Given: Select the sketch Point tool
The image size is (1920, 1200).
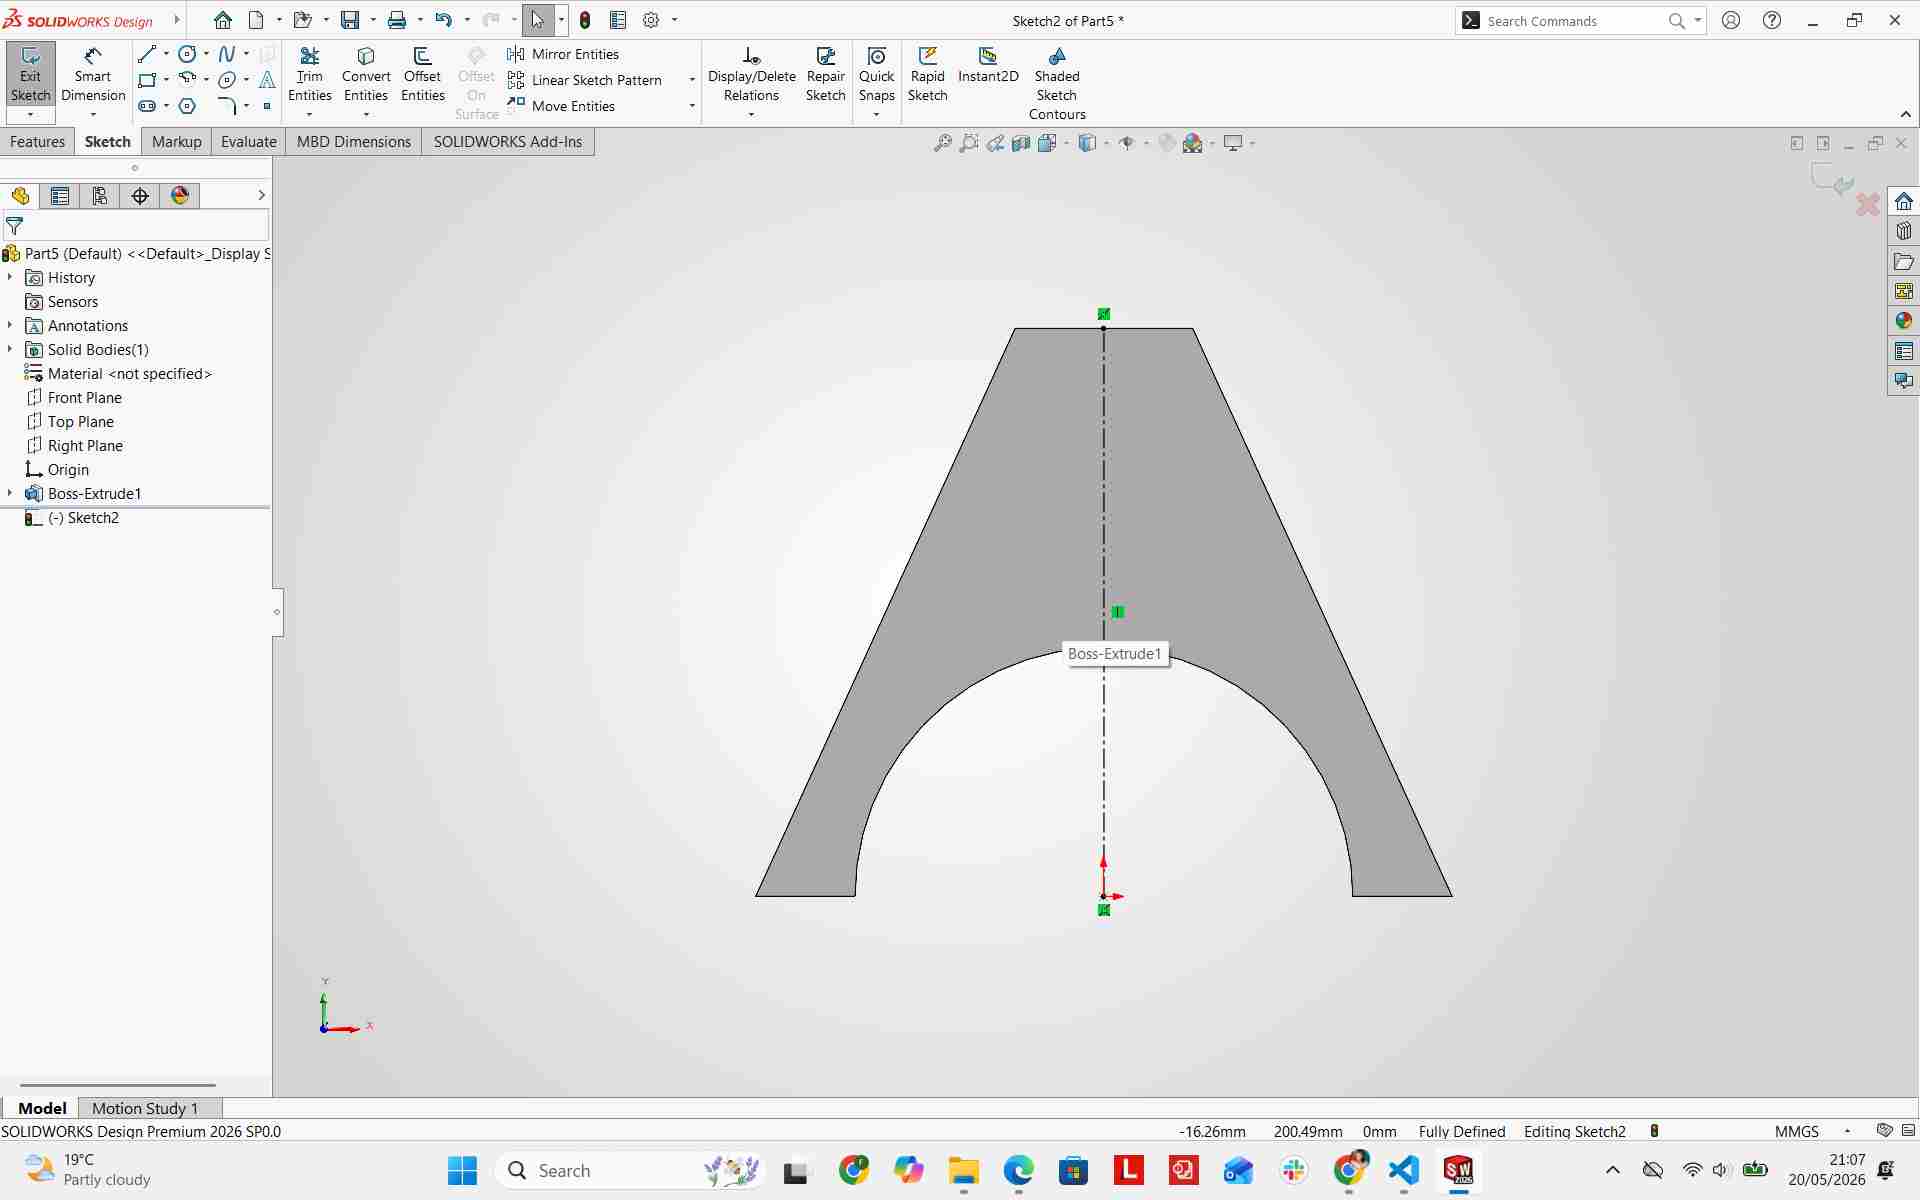Looking at the screenshot, I should [267, 106].
